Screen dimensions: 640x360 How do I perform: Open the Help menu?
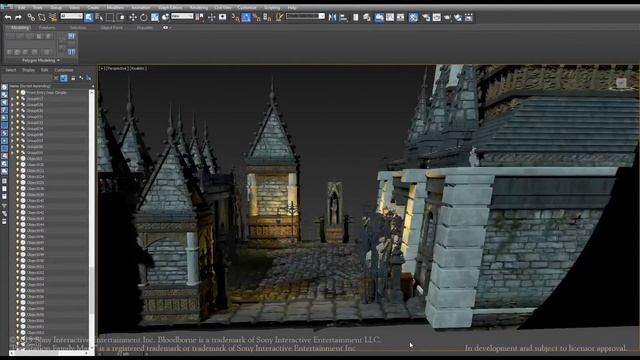pos(291,7)
